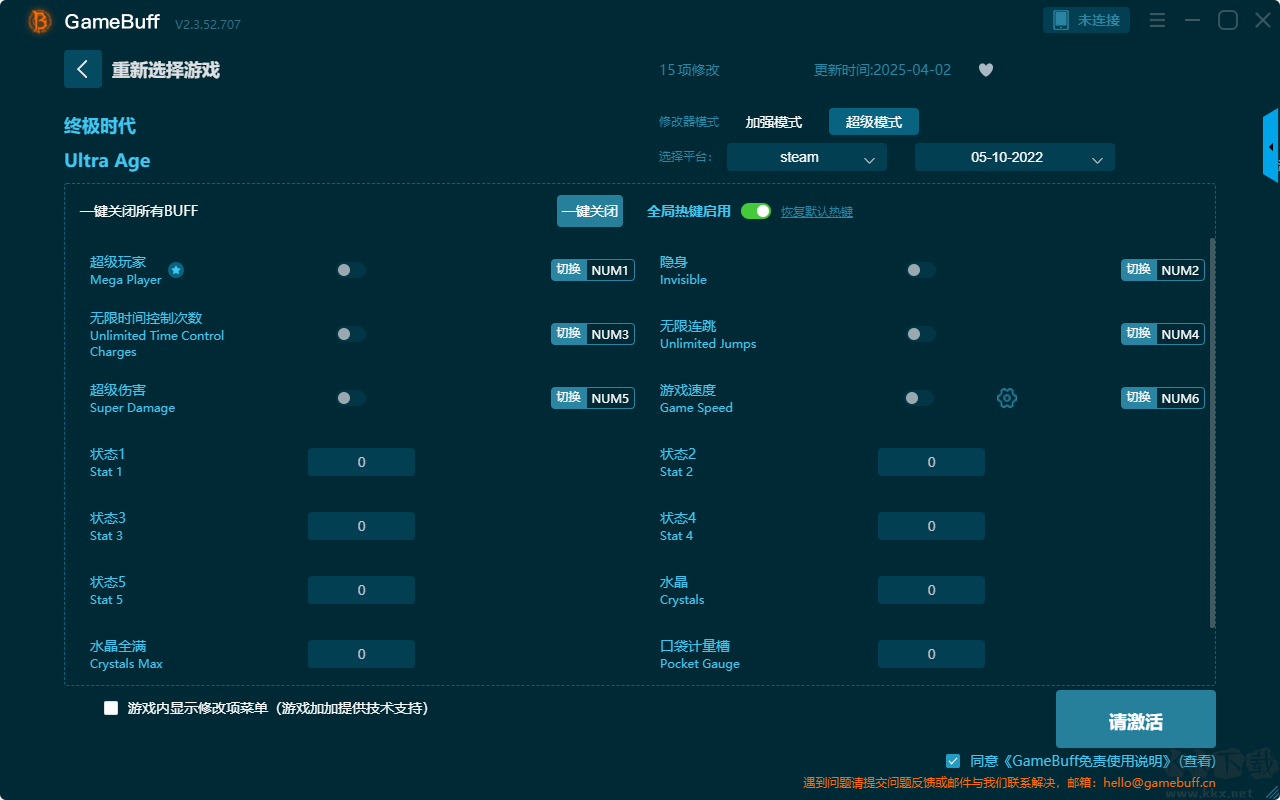Screen dimensions: 1280x800
Task: Select the 加强模式 mode tab
Action: [x=774, y=122]
